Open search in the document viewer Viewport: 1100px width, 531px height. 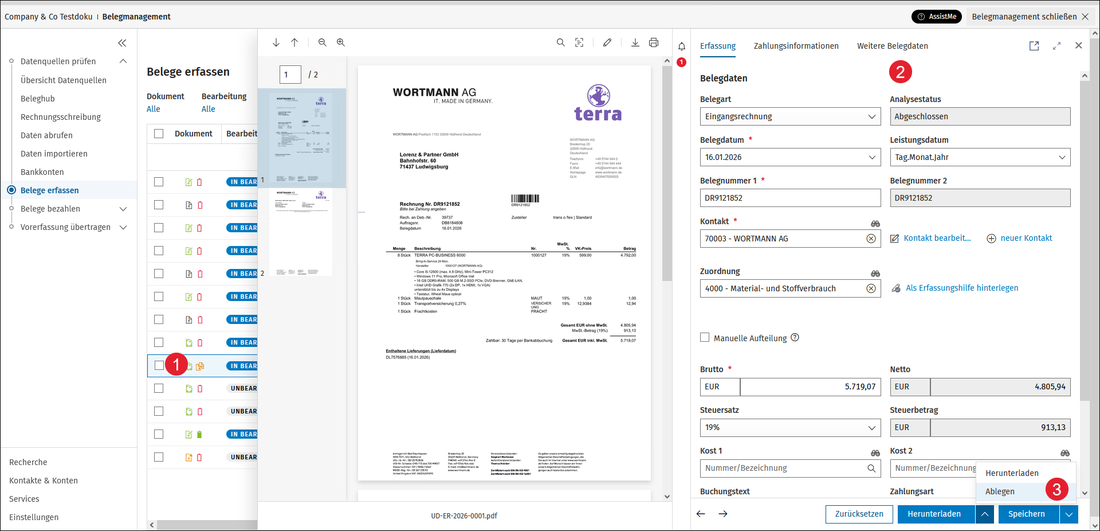point(561,42)
